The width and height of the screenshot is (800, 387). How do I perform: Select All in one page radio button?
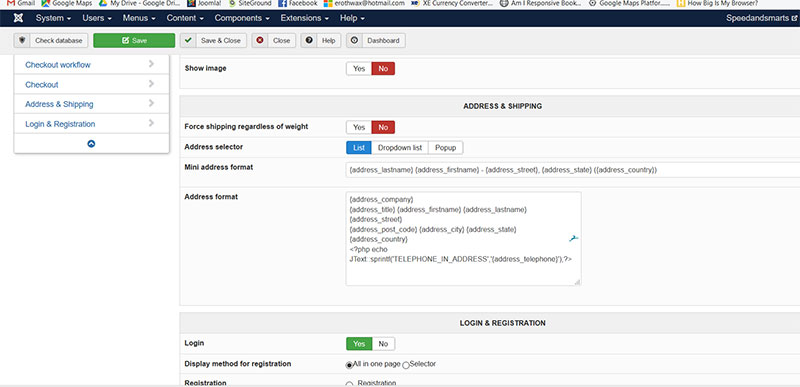tap(349, 365)
